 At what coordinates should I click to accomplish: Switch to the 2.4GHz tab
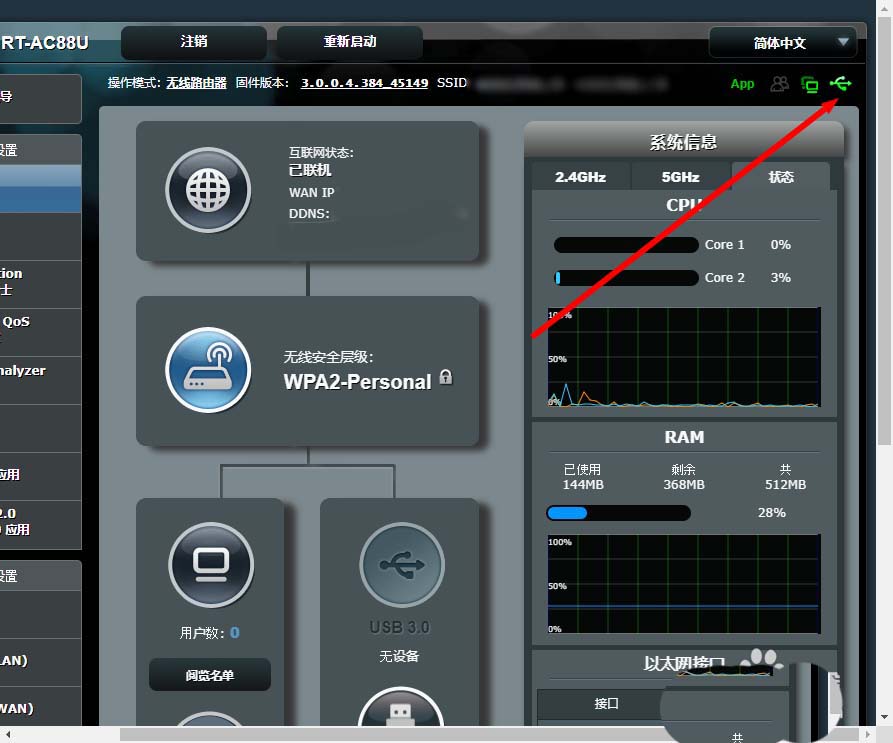point(580,177)
